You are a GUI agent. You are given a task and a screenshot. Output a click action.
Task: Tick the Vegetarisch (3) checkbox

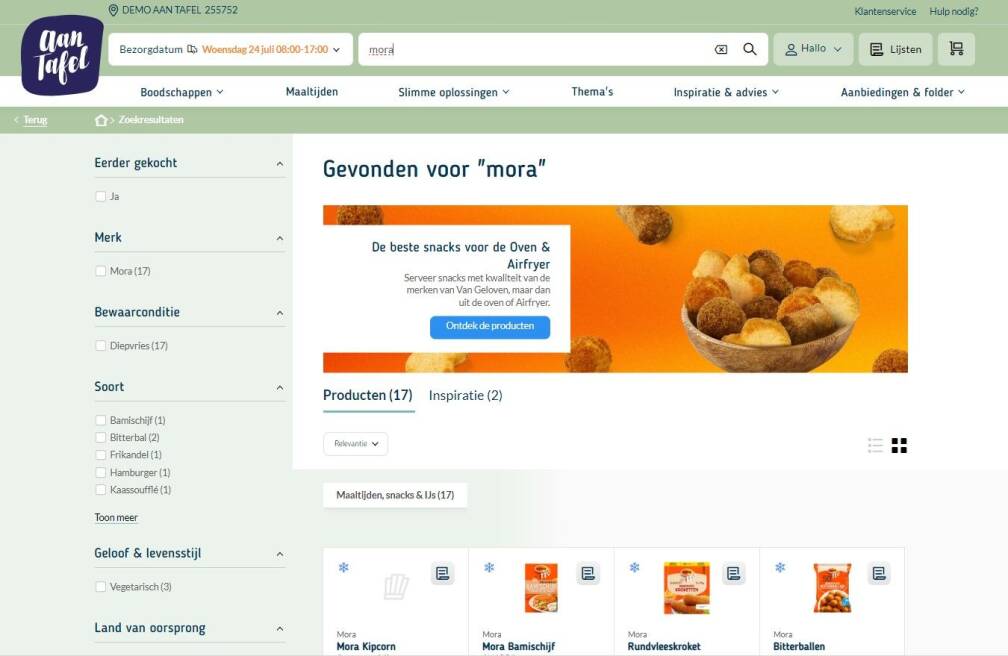(x=100, y=587)
